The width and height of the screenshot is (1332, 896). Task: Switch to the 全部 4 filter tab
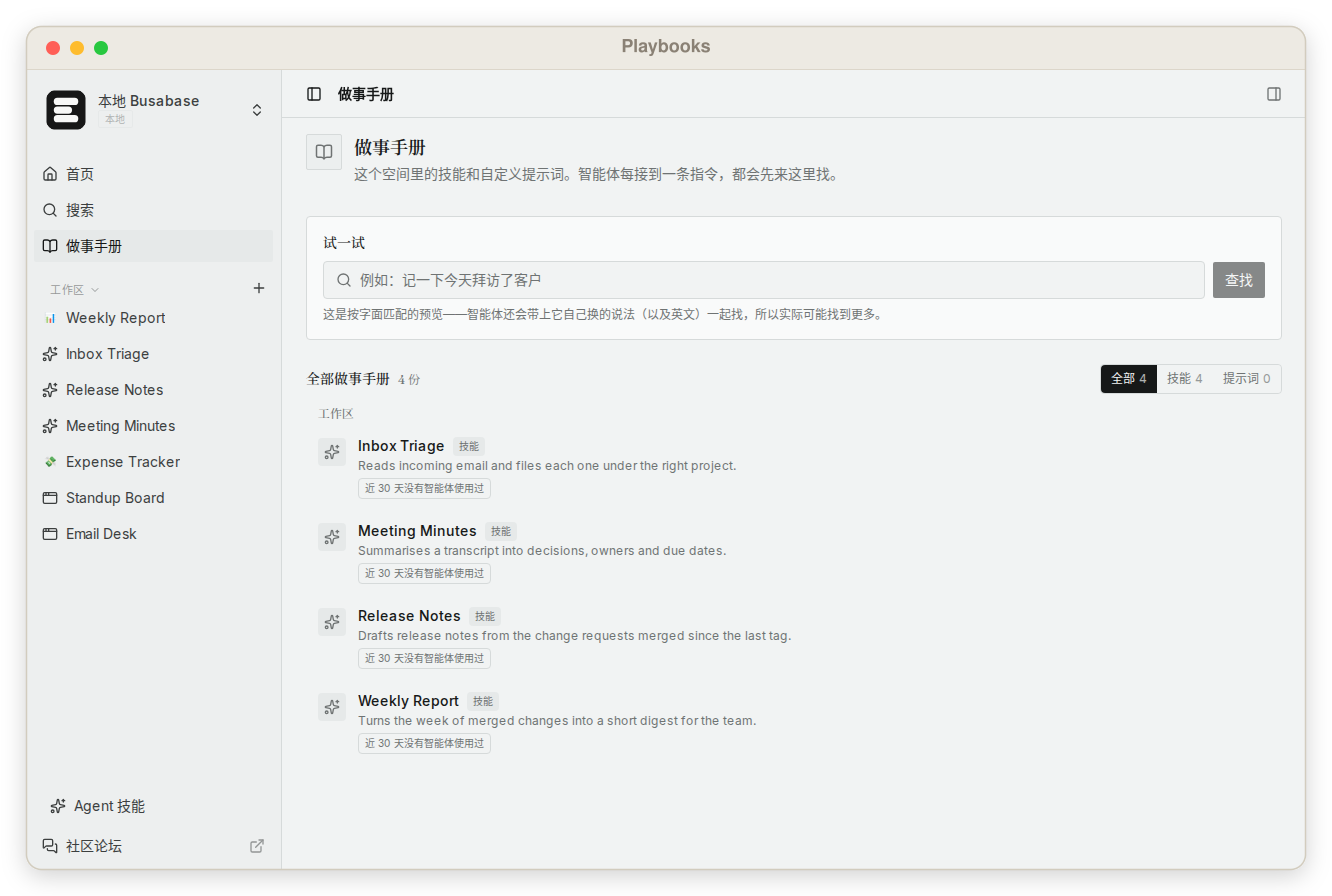pyautogui.click(x=1129, y=379)
